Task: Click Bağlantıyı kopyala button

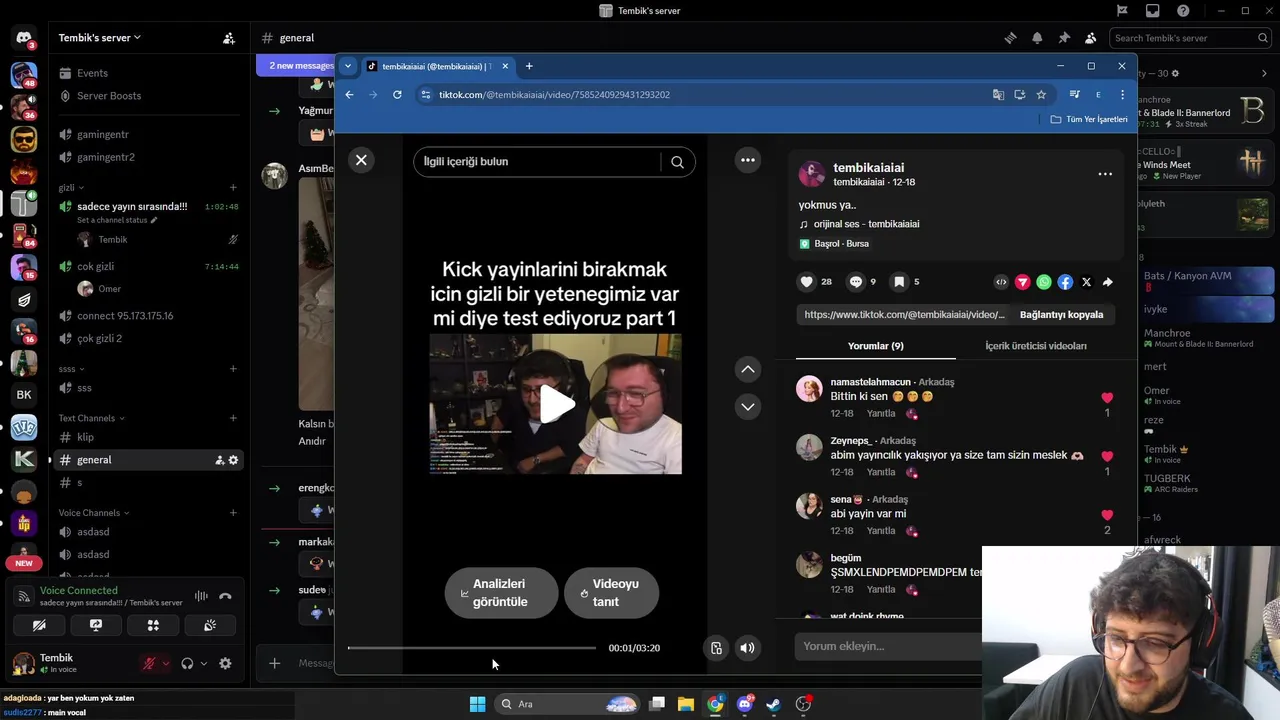Action: click(x=1061, y=314)
